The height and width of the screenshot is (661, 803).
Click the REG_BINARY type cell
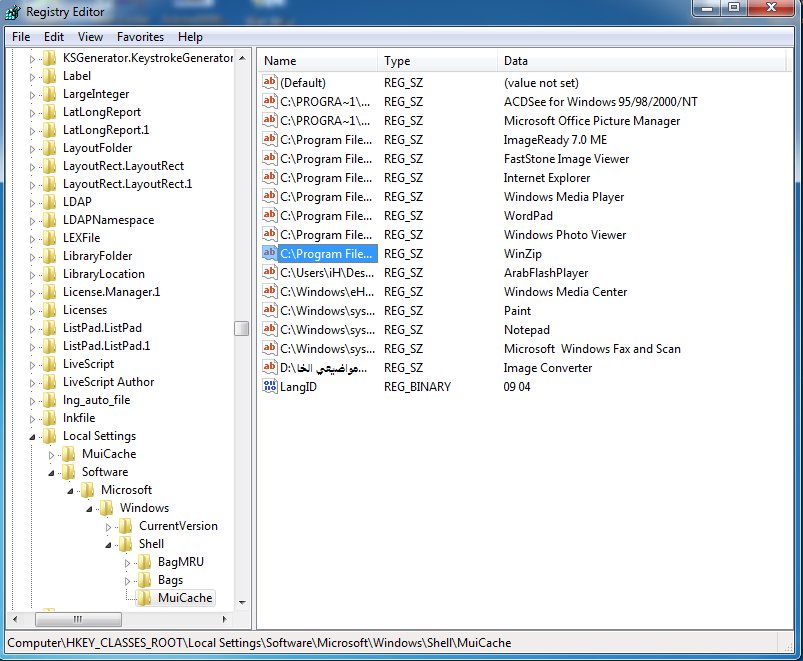417,387
